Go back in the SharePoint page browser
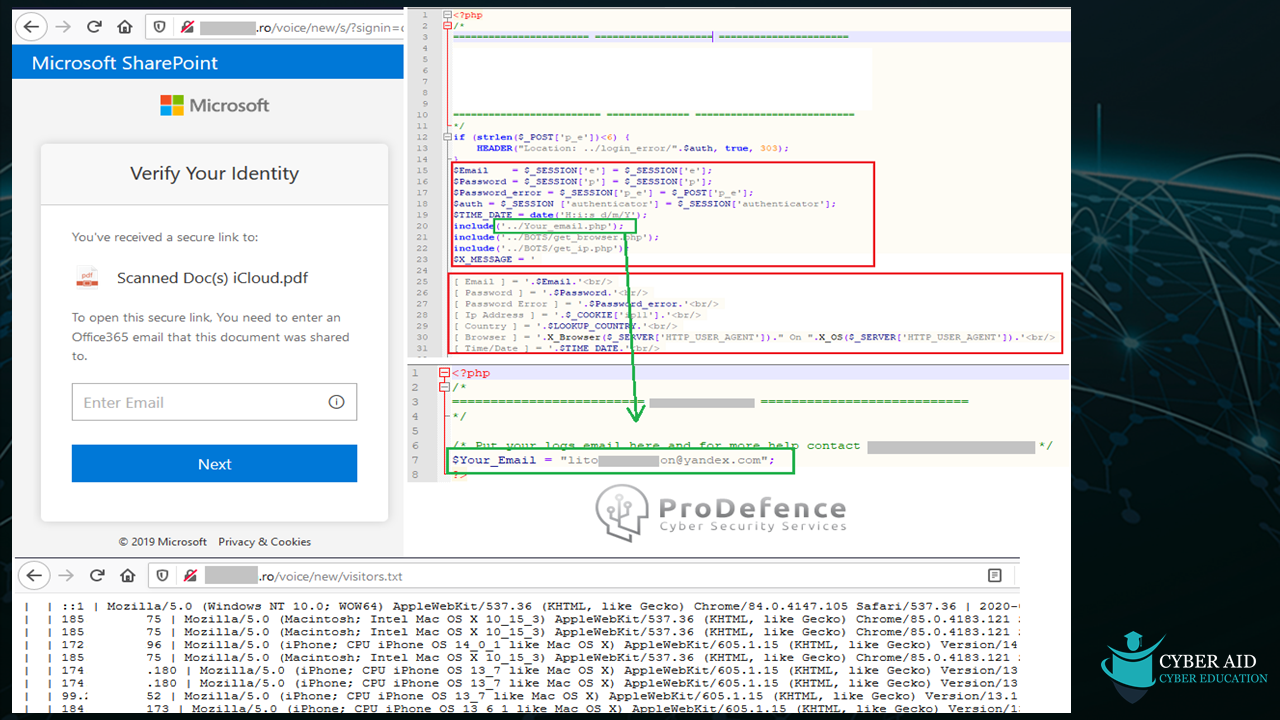This screenshot has height=720, width=1280. pos(33,27)
